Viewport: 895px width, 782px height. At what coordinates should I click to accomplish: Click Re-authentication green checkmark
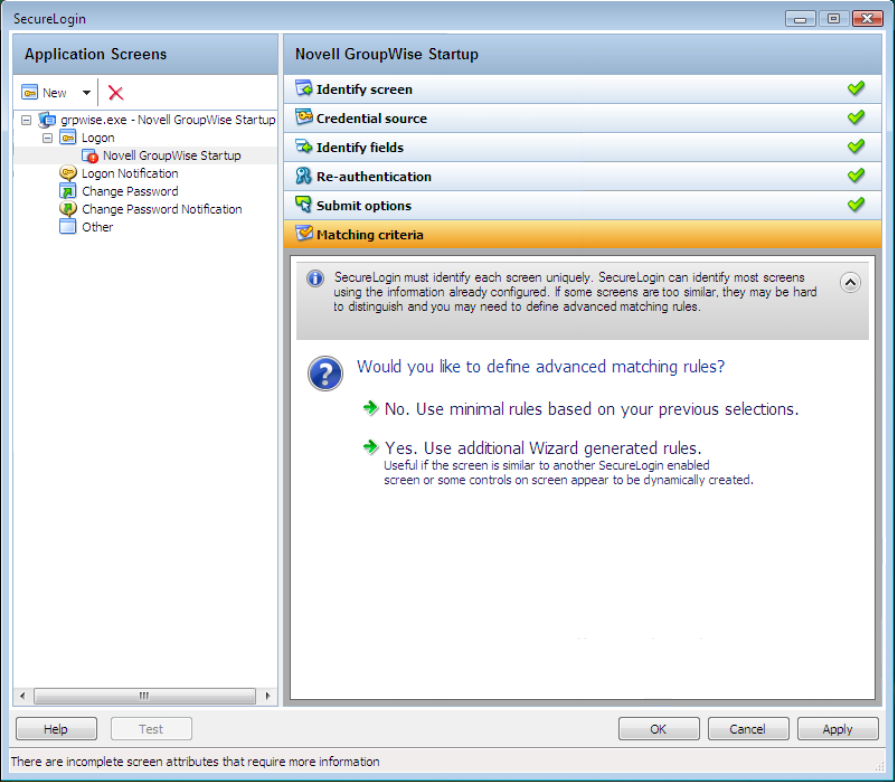click(856, 176)
